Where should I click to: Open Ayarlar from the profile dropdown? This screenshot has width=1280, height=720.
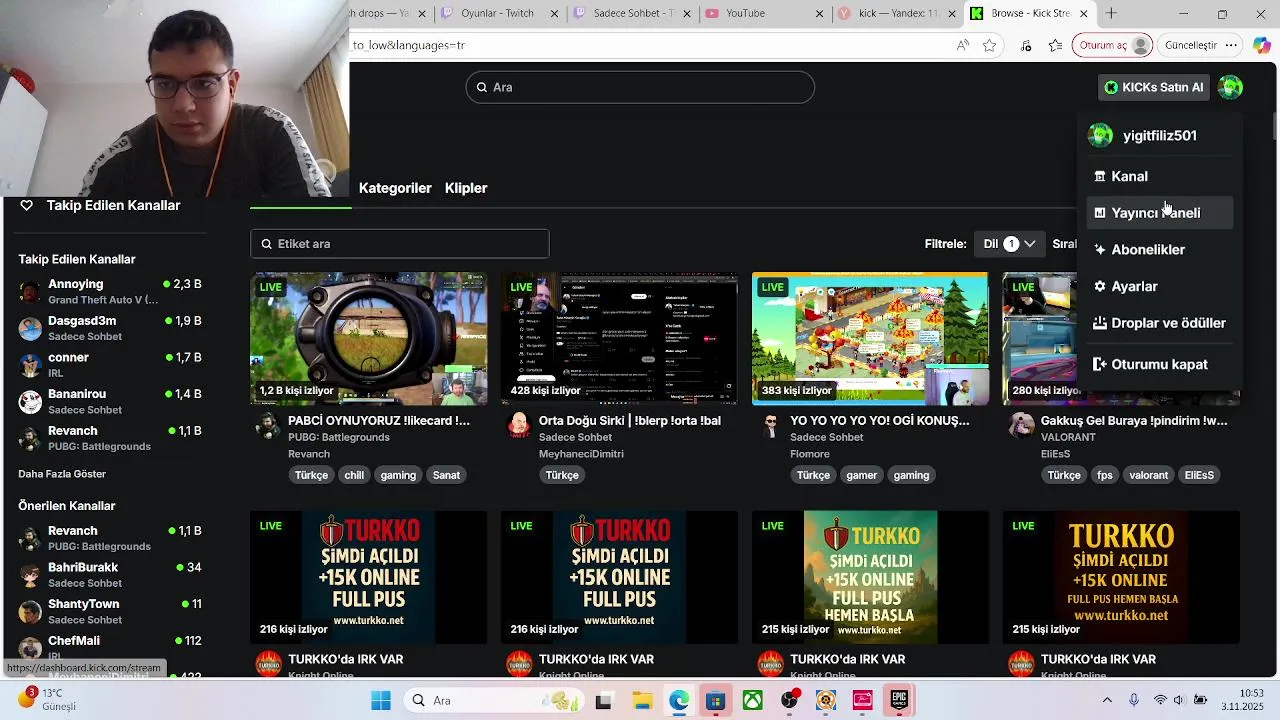(1159, 286)
